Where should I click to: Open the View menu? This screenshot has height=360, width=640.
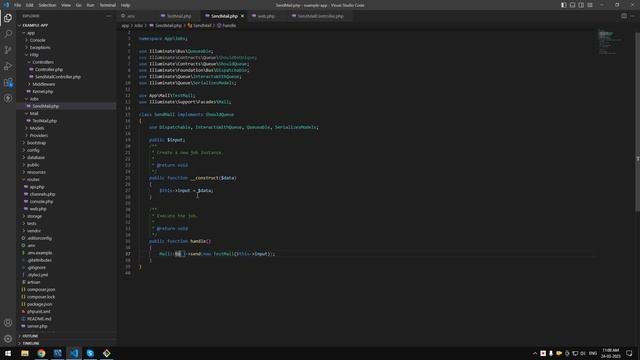pos(66,5)
